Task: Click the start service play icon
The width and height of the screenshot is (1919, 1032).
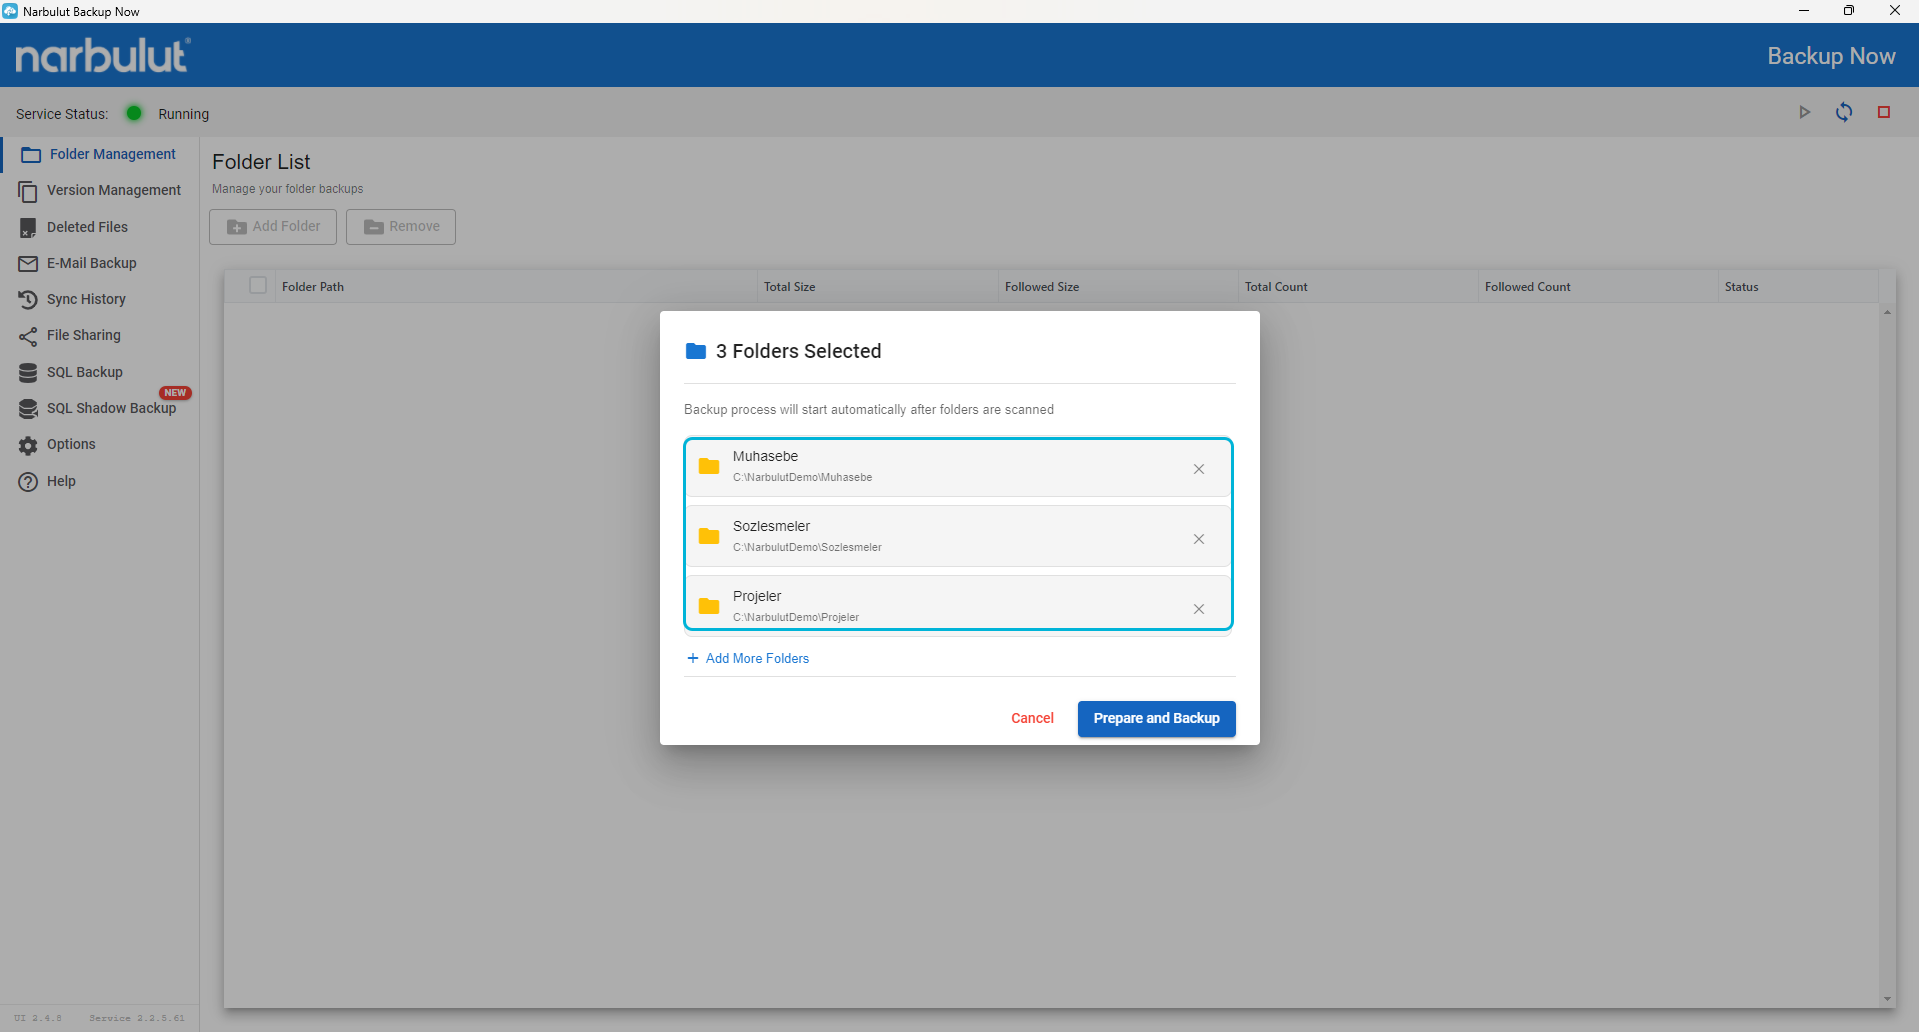Action: point(1804,112)
